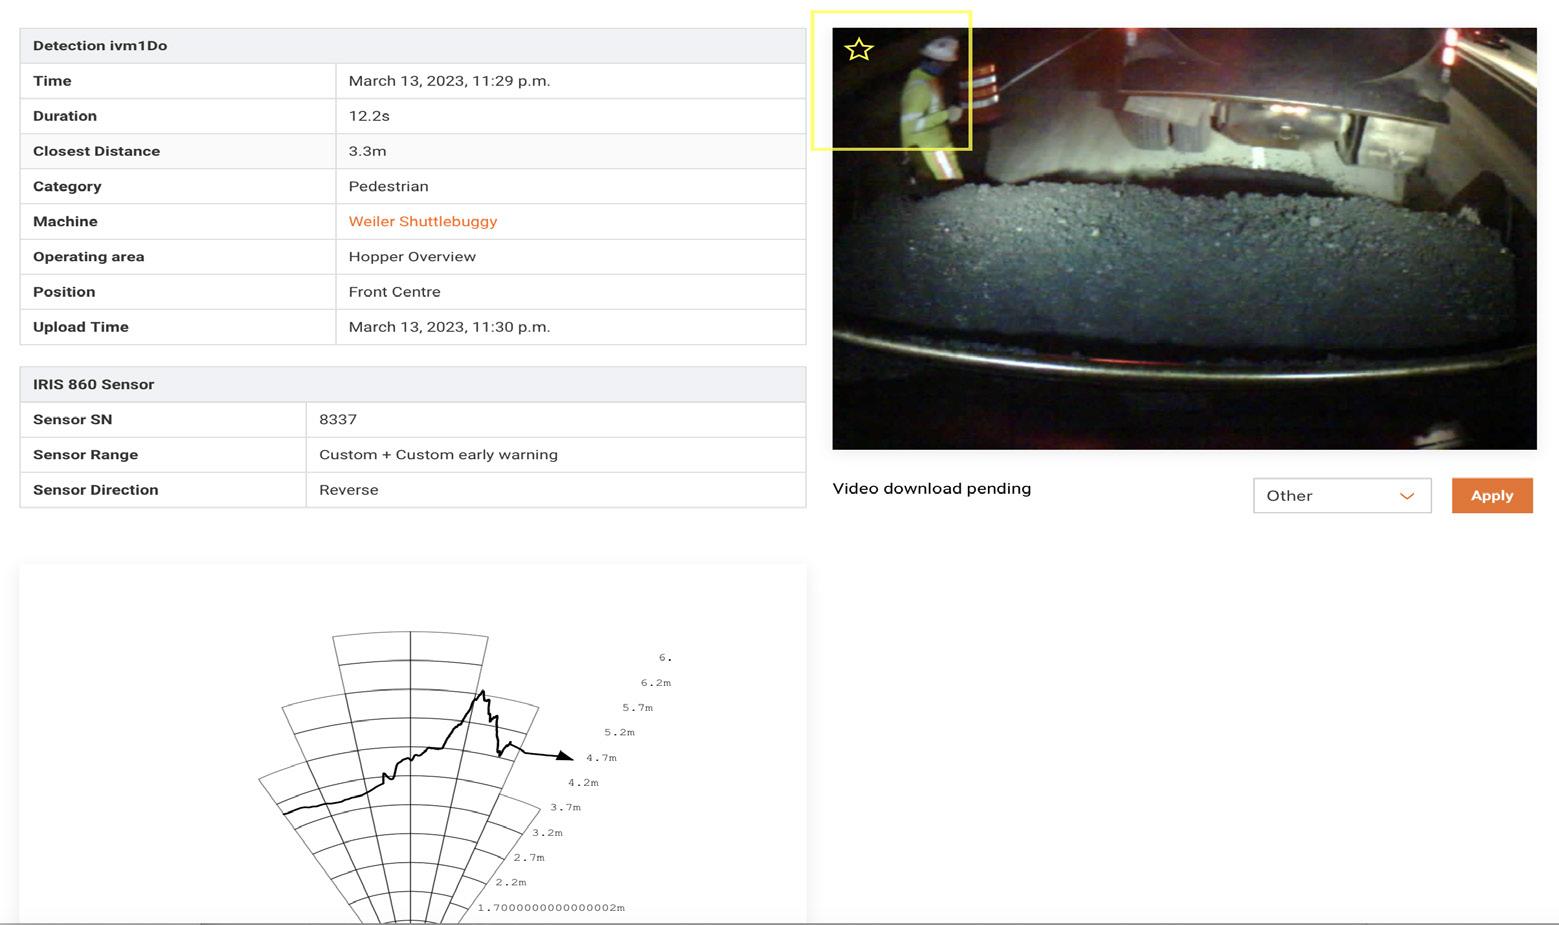Select the 2.2m chart distance label
This screenshot has width=1559, height=925.
[x=511, y=882]
